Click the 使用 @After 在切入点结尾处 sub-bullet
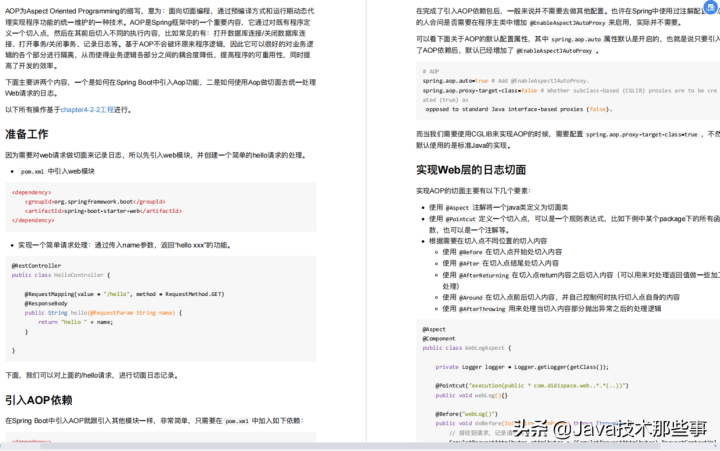This screenshot has height=451, width=720. pyautogui.click(x=501, y=264)
